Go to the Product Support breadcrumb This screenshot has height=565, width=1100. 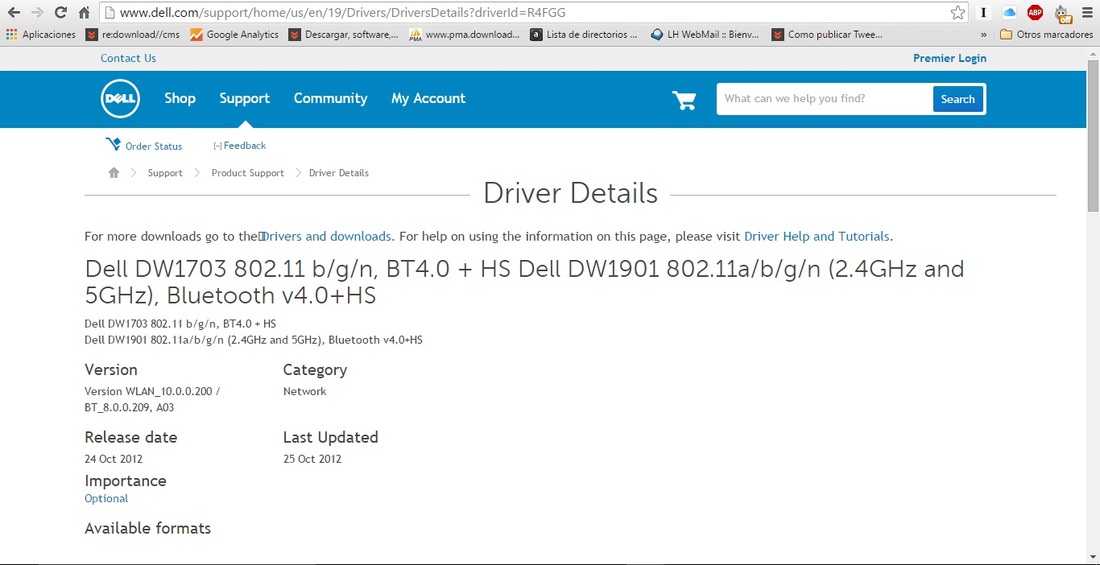tap(248, 173)
